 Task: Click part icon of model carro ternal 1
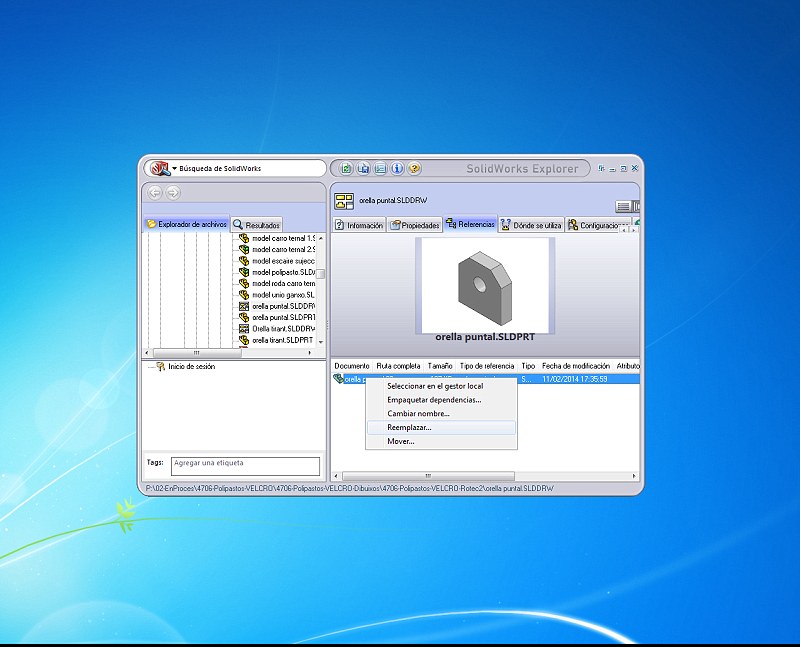(244, 238)
